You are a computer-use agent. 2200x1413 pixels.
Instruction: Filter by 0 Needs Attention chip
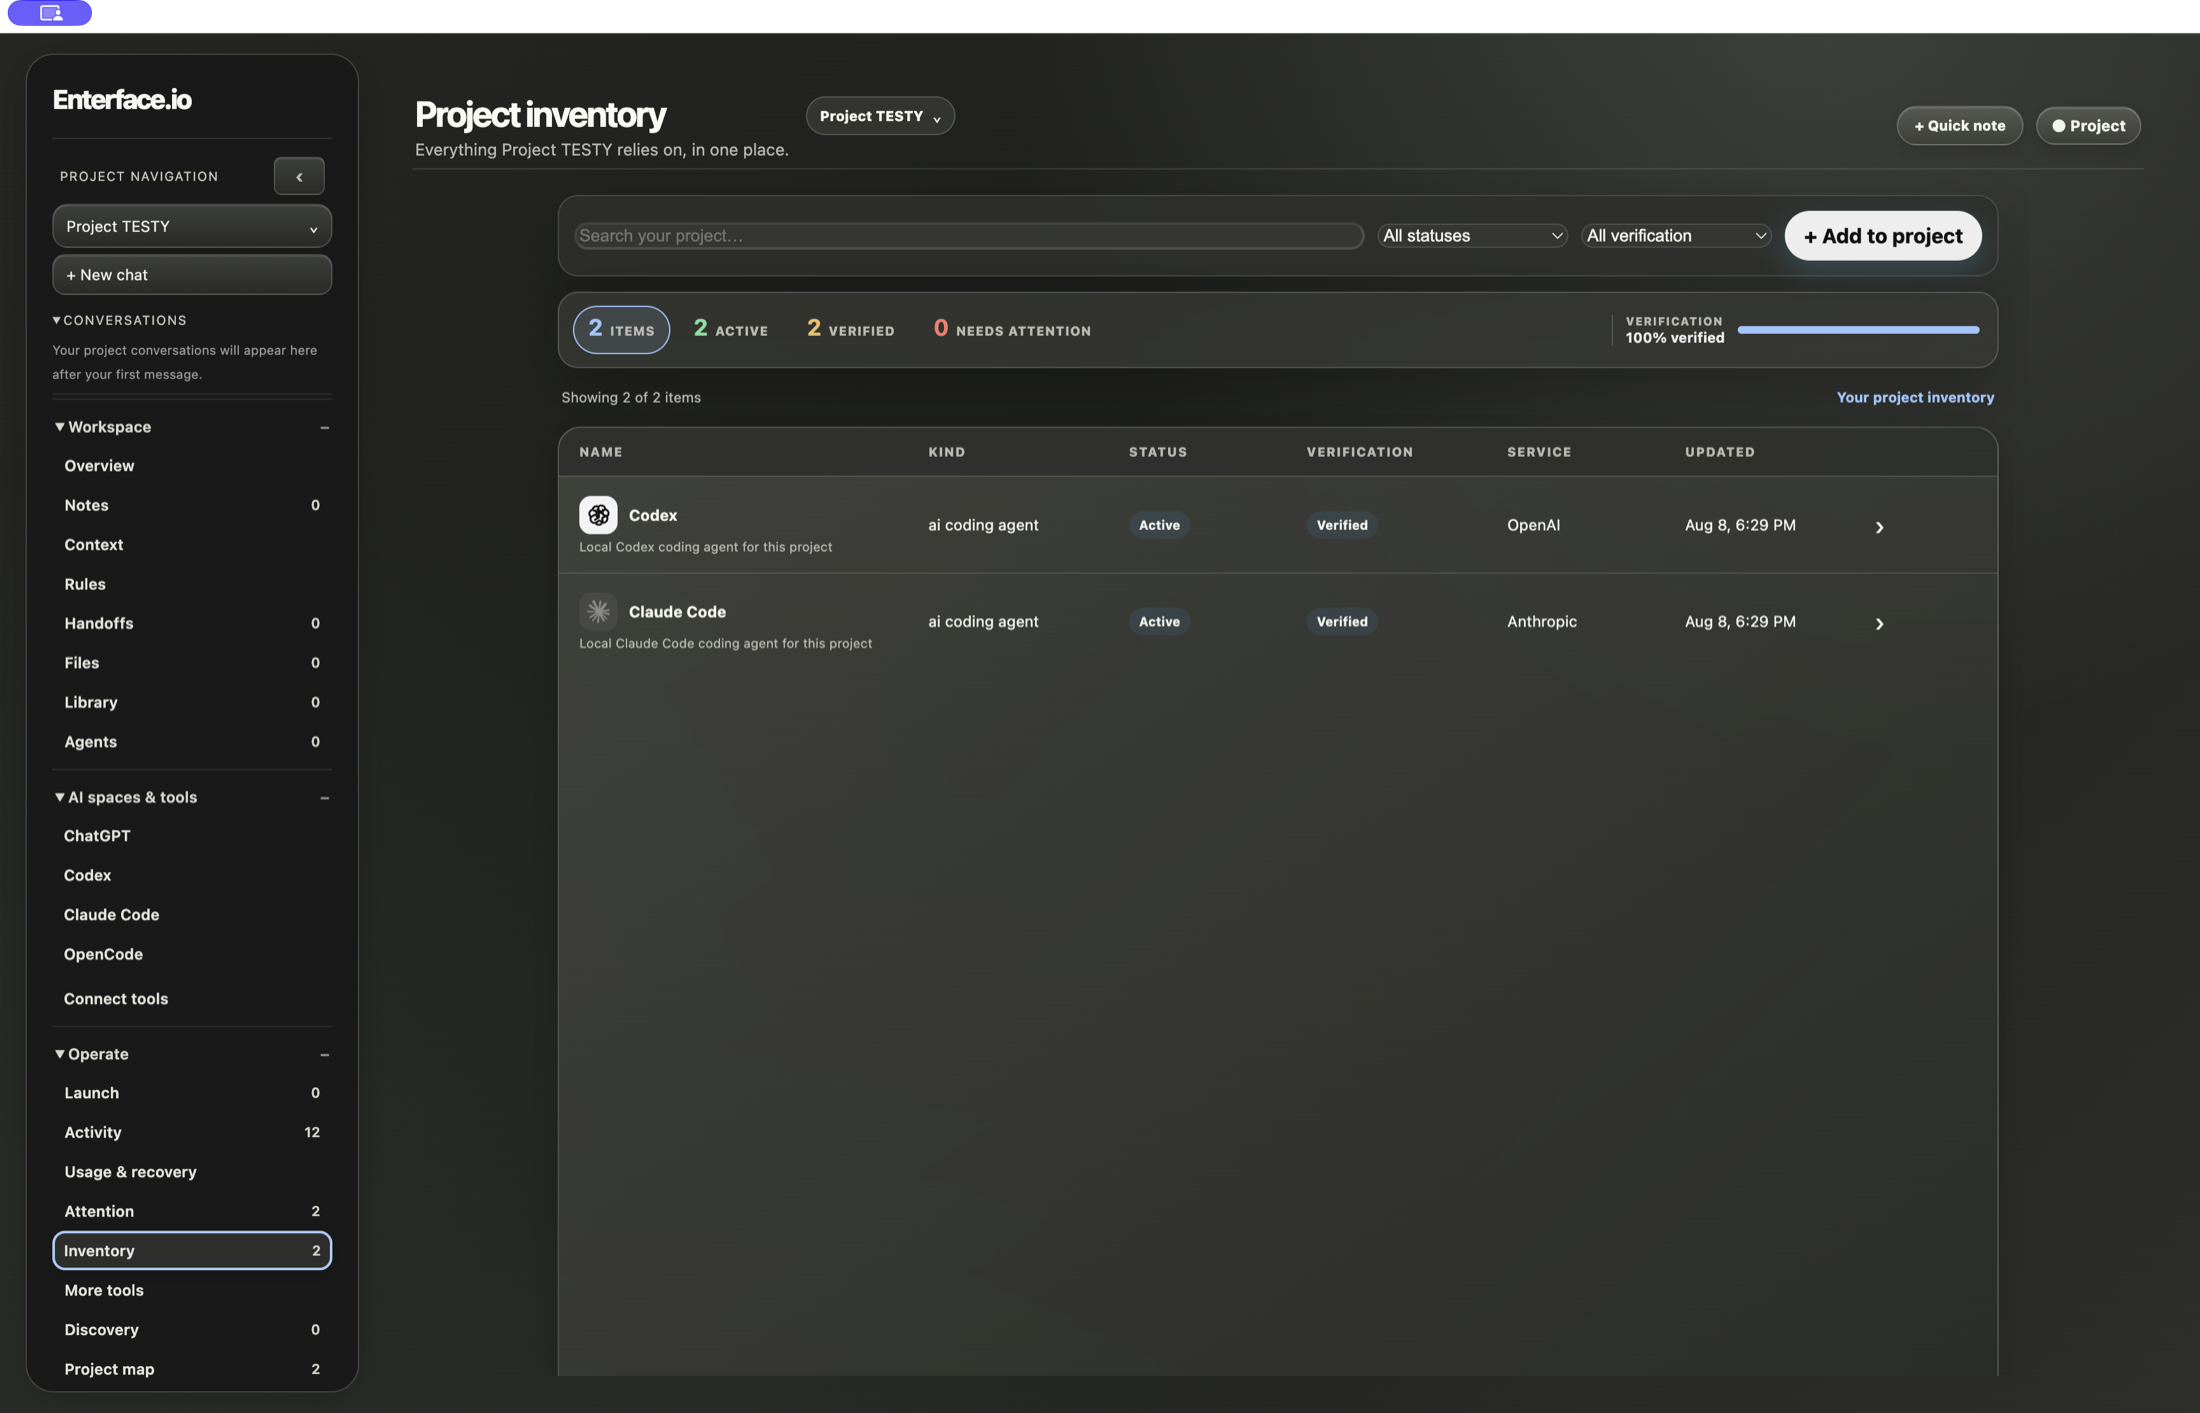1012,329
